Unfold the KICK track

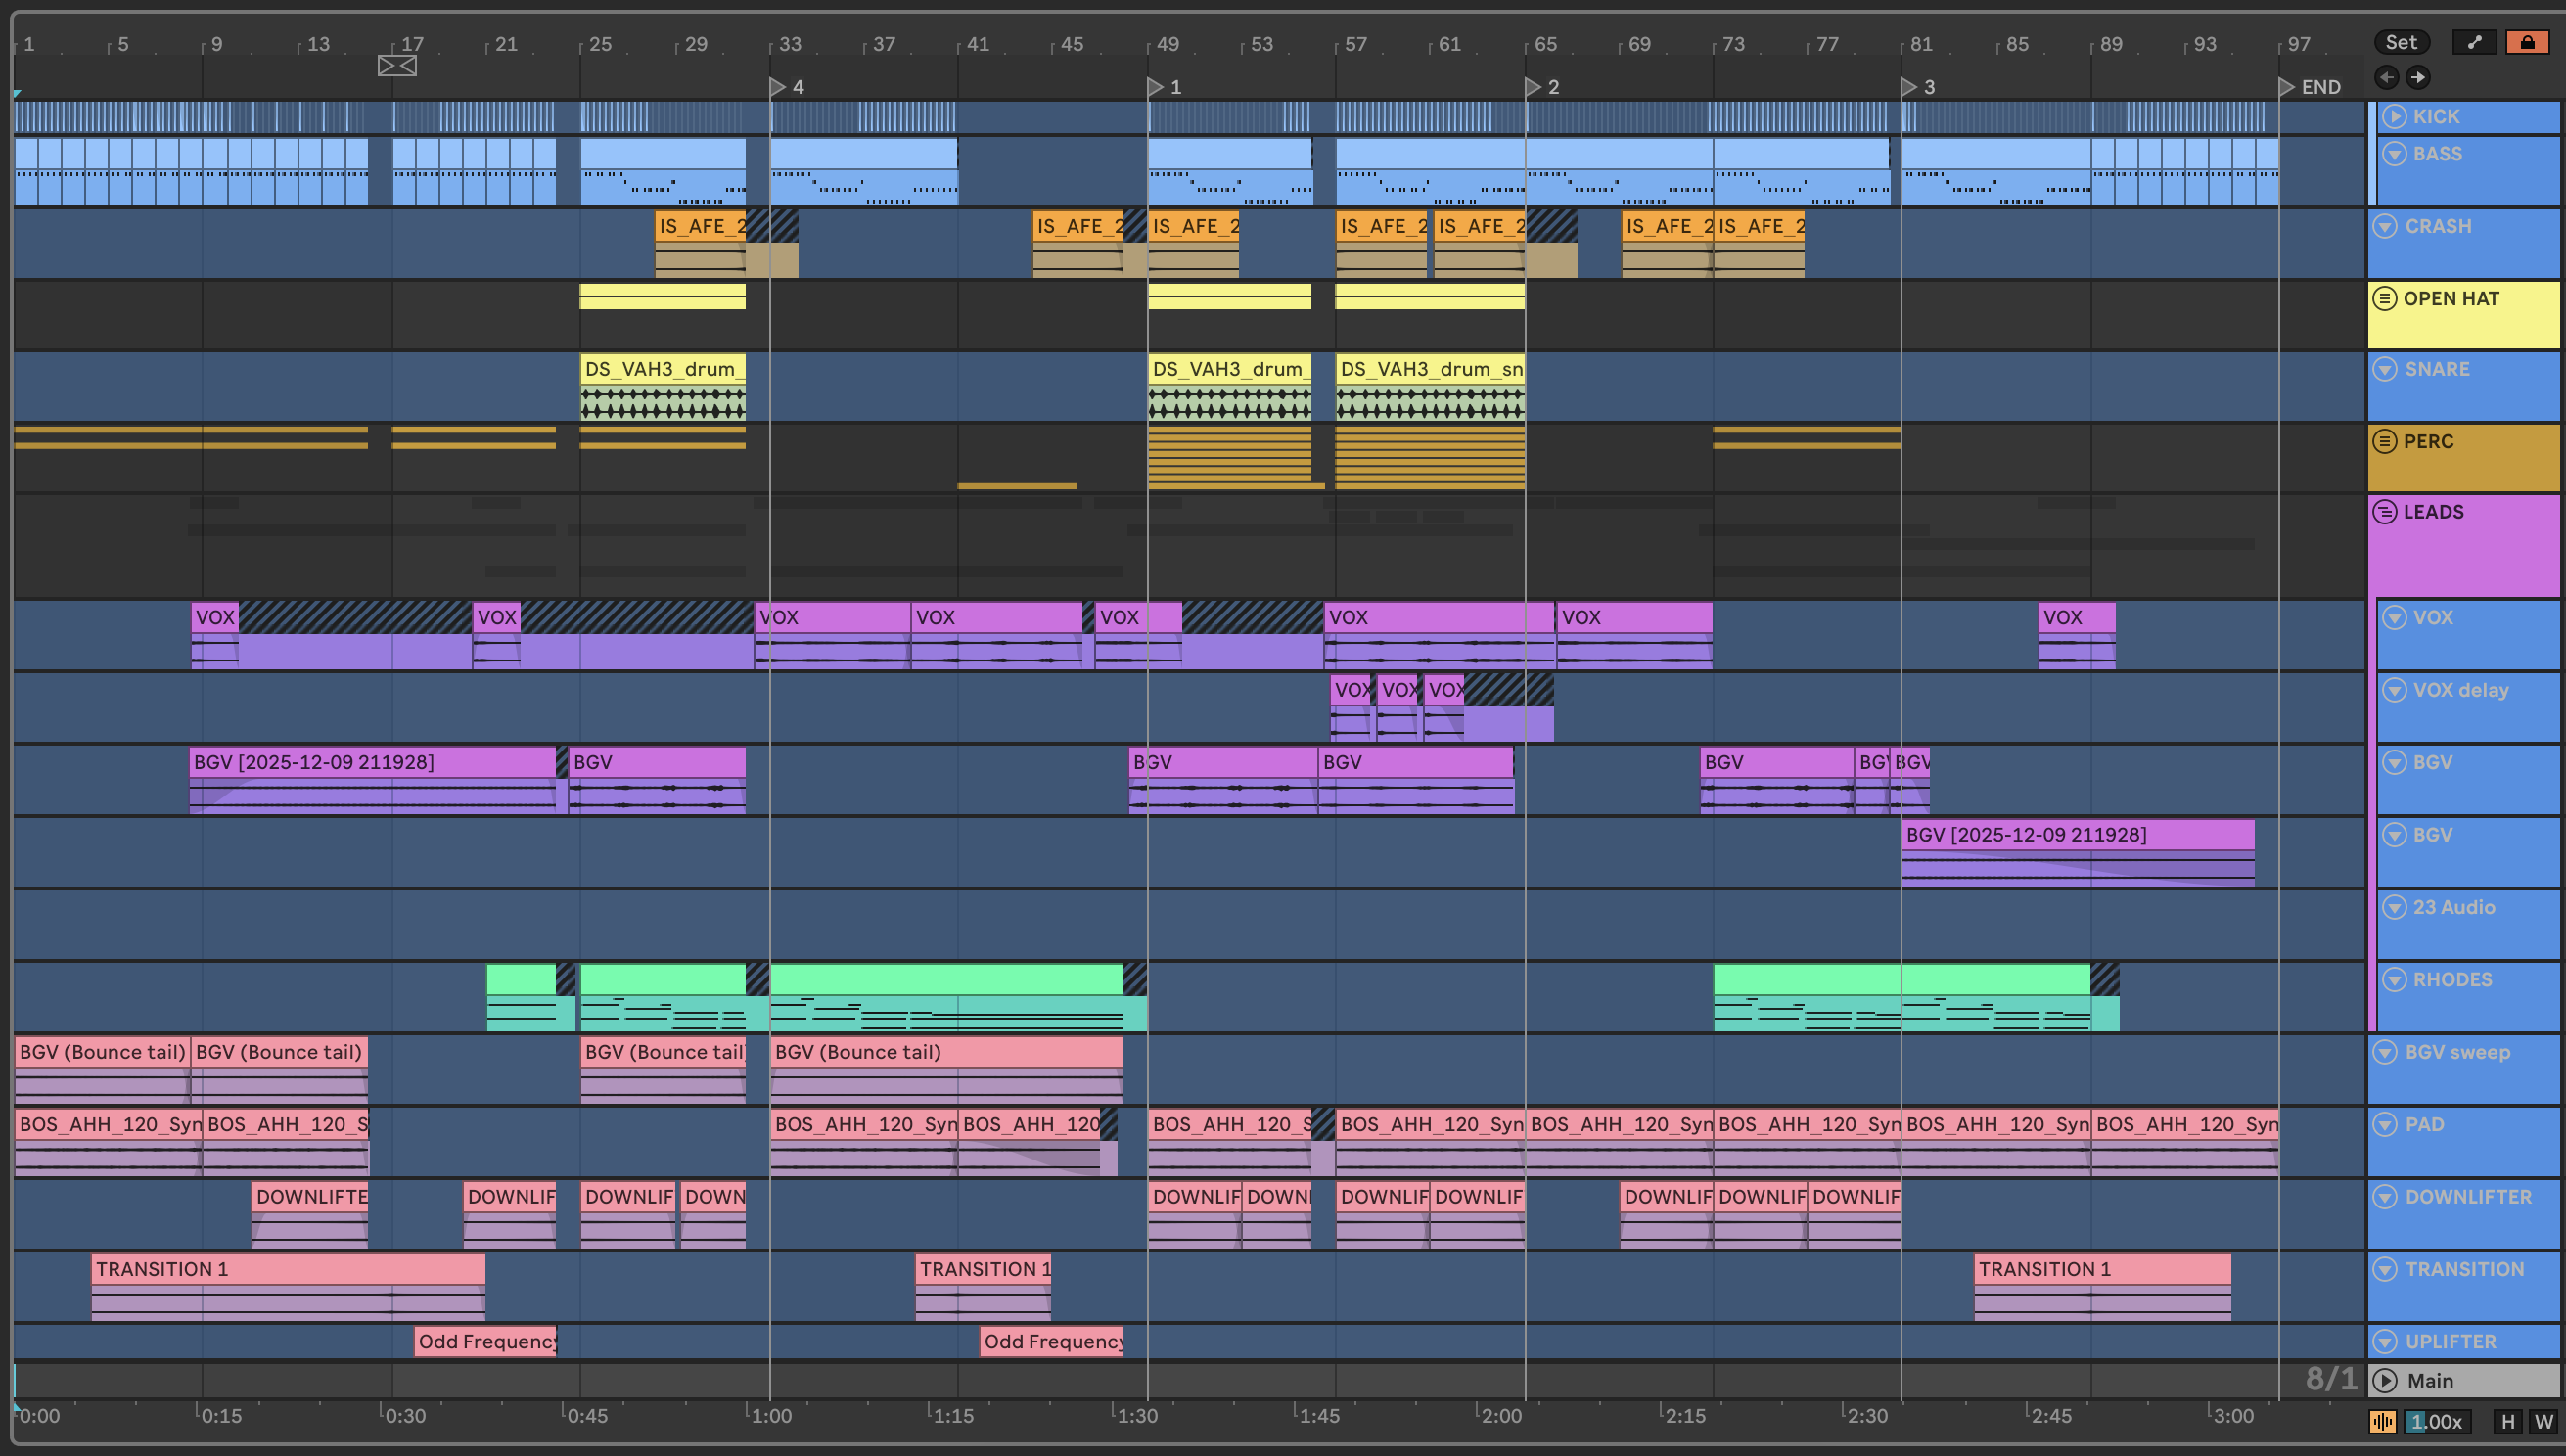[x=2394, y=117]
